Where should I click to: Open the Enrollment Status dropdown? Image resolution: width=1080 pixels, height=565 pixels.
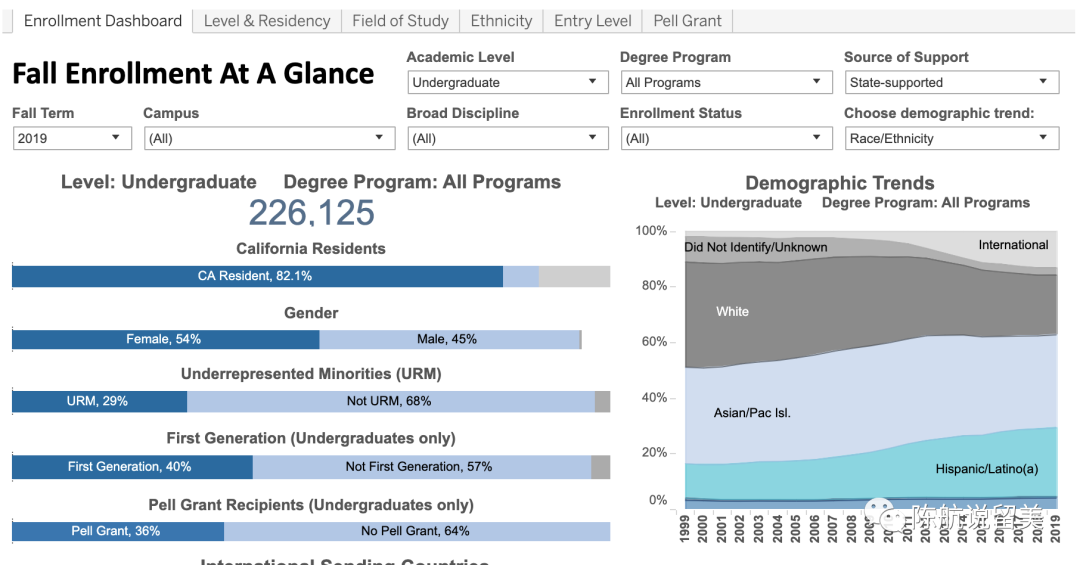coord(725,139)
